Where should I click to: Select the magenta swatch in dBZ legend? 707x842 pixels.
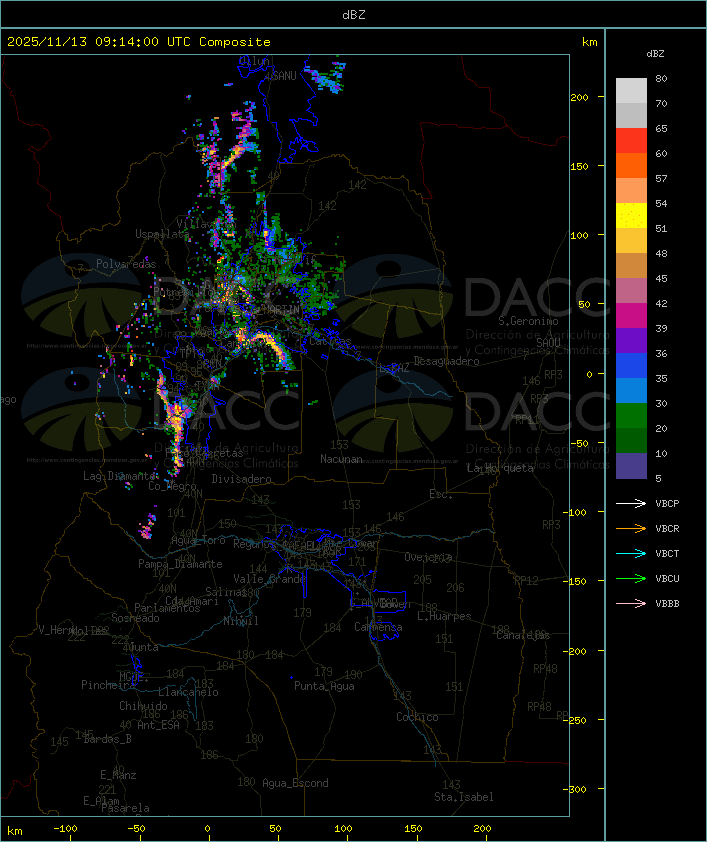pos(631,316)
